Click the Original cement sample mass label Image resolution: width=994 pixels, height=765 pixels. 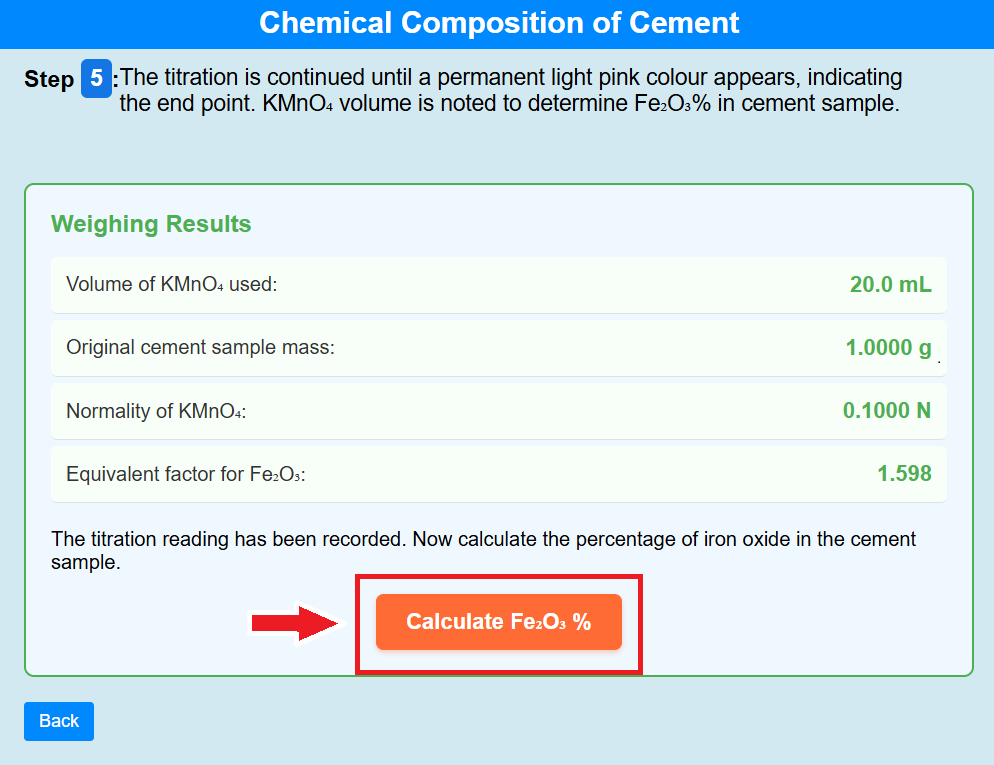click(x=200, y=348)
